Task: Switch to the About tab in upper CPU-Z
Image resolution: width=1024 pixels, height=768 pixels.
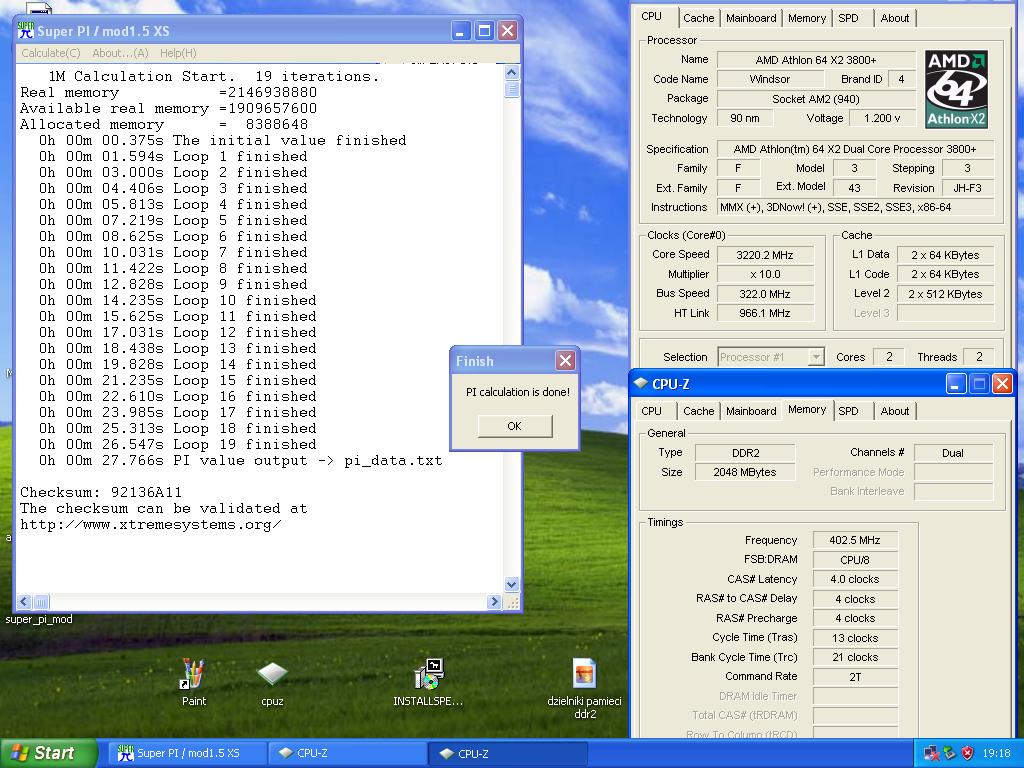Action: pyautogui.click(x=894, y=18)
